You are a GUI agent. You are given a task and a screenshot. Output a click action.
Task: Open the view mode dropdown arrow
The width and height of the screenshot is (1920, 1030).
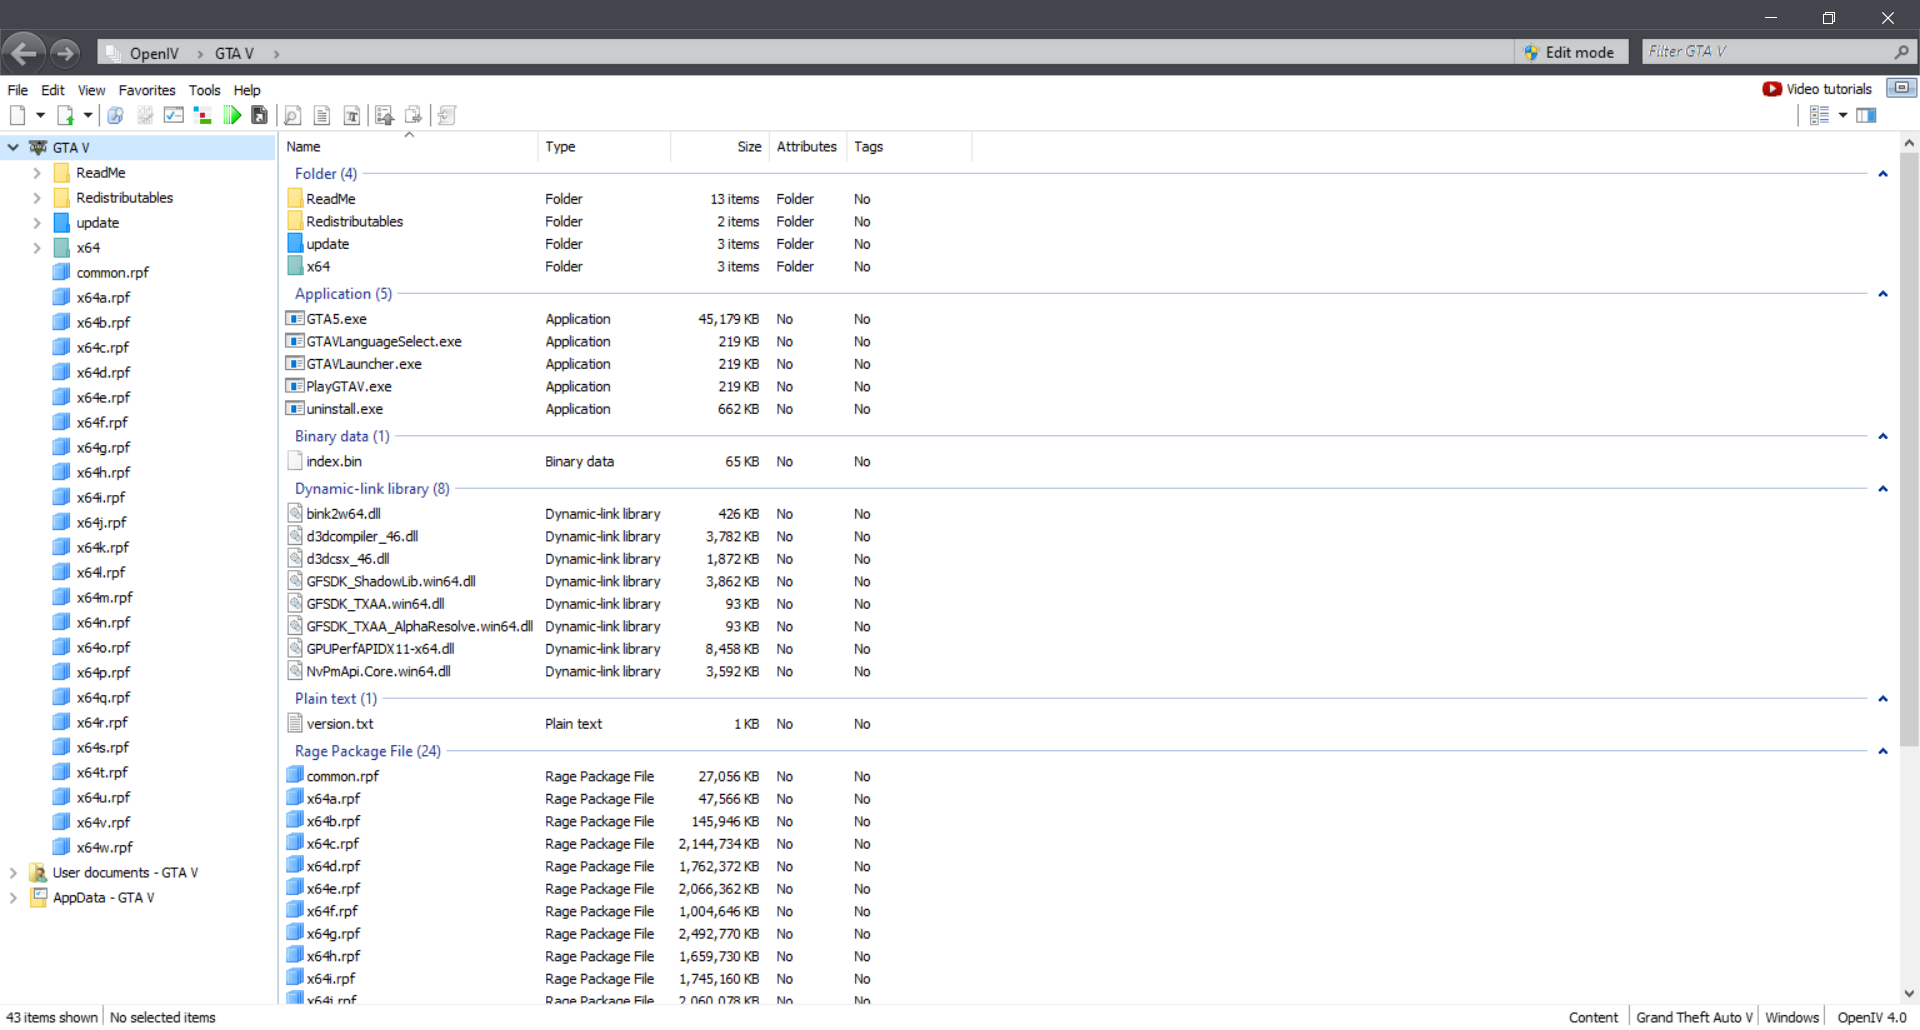click(x=1842, y=116)
